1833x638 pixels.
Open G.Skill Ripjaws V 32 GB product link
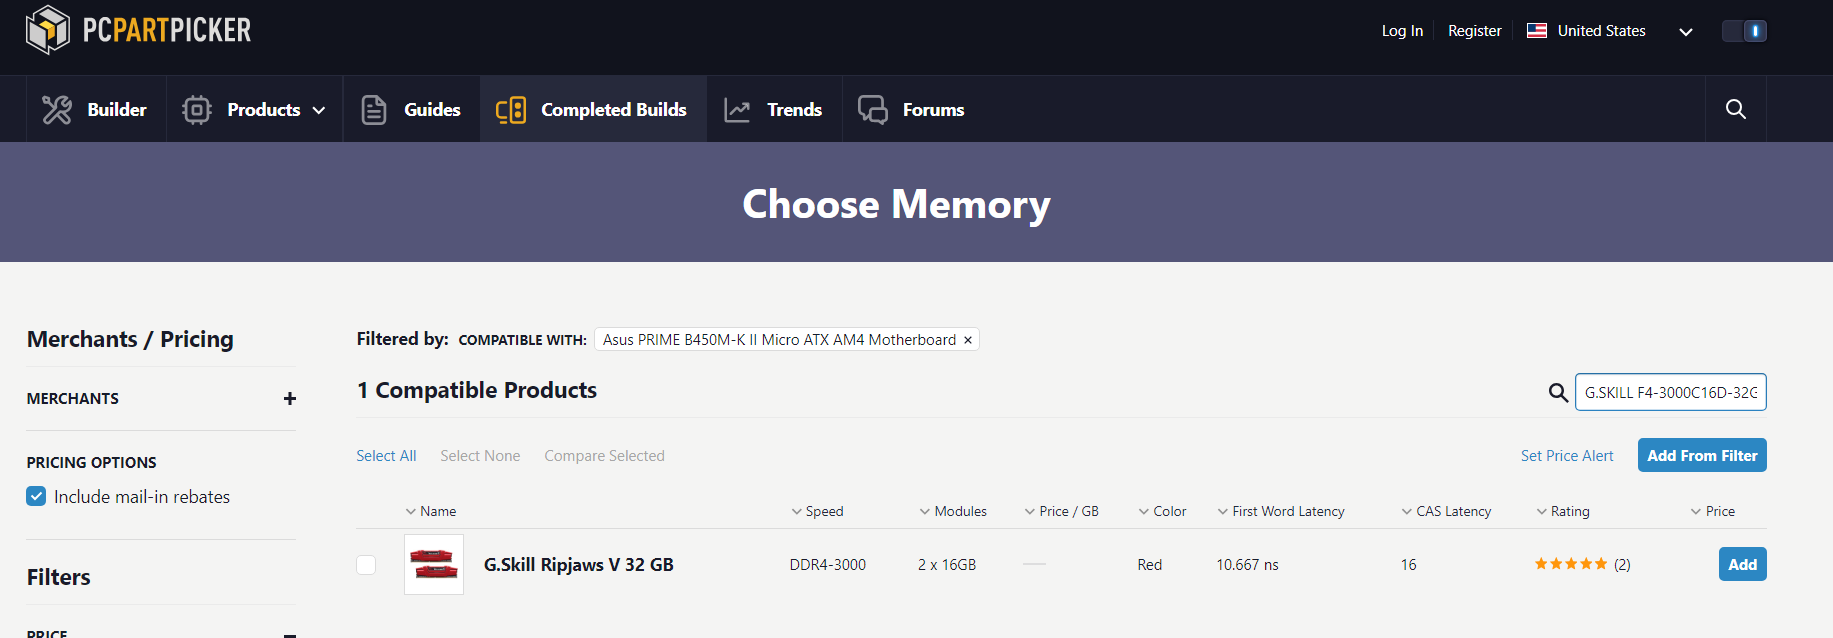[x=579, y=565]
